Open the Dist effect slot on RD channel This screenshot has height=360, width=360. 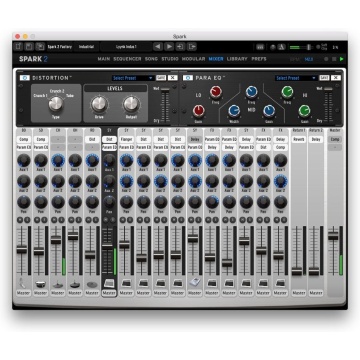(92, 139)
